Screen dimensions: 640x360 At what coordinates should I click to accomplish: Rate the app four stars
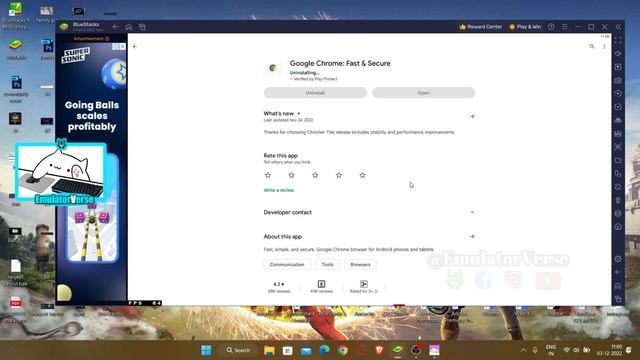339,175
